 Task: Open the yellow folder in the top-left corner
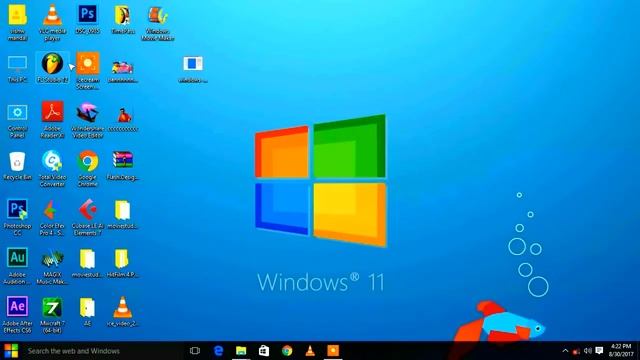coord(18,22)
